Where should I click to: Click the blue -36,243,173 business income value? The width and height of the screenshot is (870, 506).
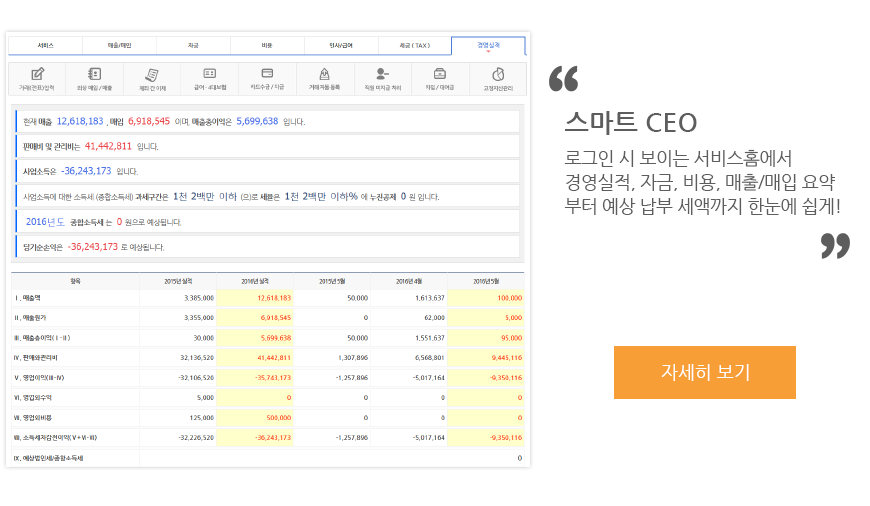click(x=86, y=171)
